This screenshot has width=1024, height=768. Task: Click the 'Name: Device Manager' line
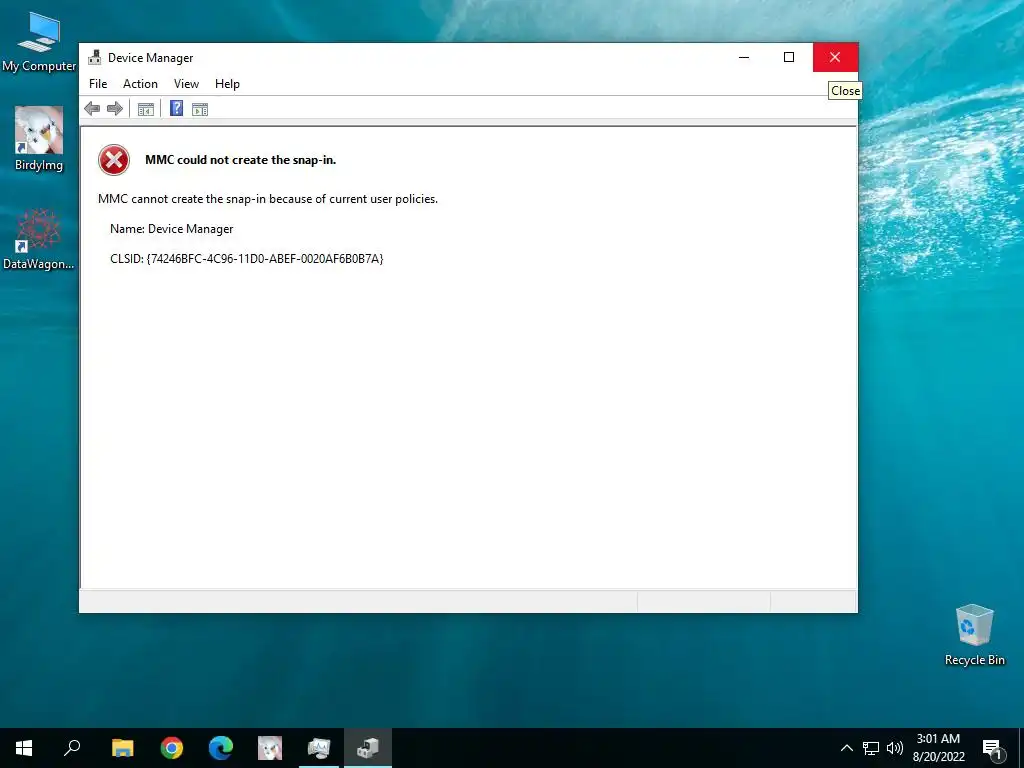(x=172, y=229)
